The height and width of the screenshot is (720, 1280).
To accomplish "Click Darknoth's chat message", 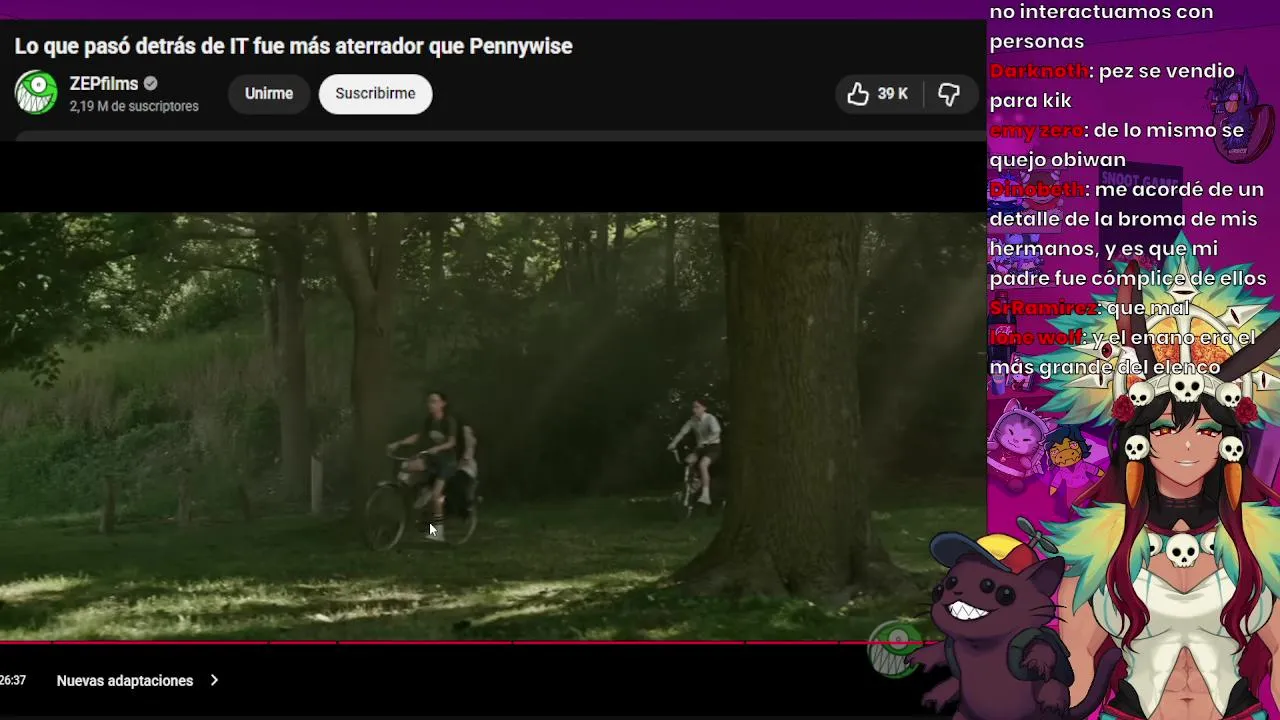I will 1112,86.
